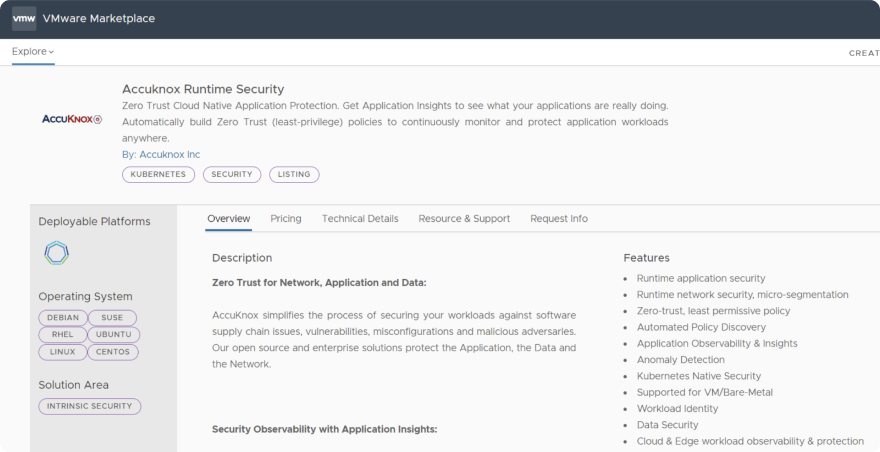This screenshot has width=880, height=452.
Task: Click the Accuknox Runtime Security heading
Action: [203, 89]
